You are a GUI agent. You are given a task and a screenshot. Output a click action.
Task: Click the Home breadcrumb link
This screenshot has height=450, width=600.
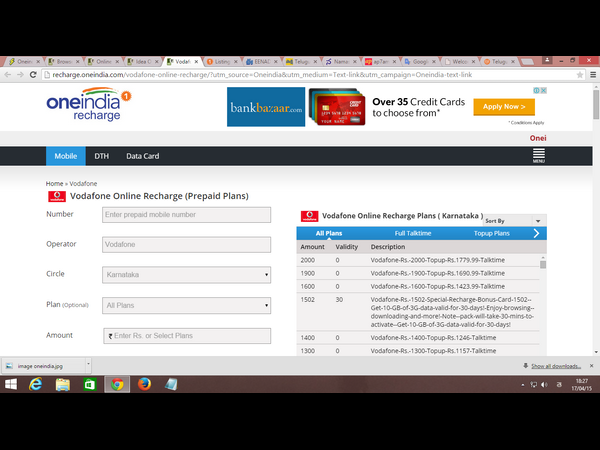tap(54, 184)
